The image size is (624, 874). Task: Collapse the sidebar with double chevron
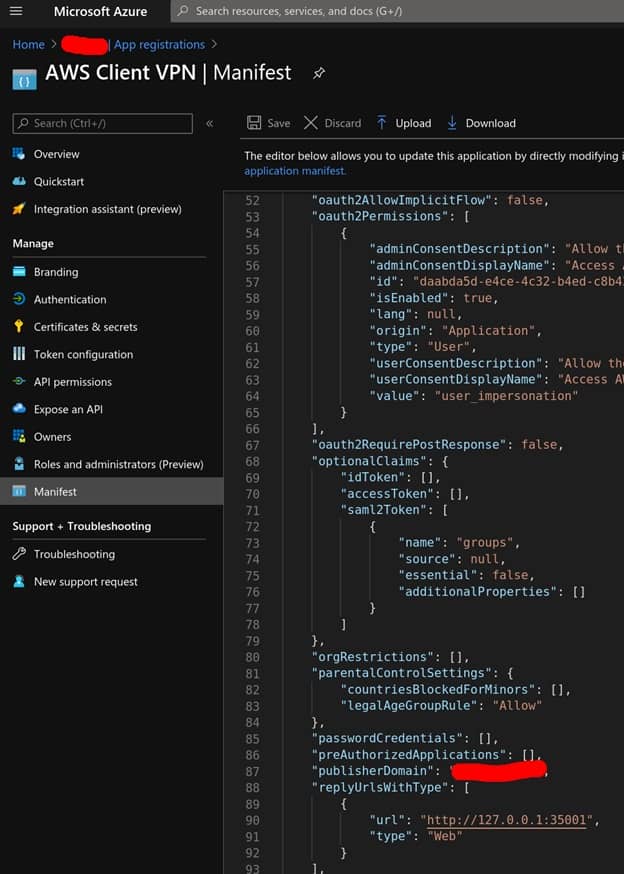(x=210, y=123)
